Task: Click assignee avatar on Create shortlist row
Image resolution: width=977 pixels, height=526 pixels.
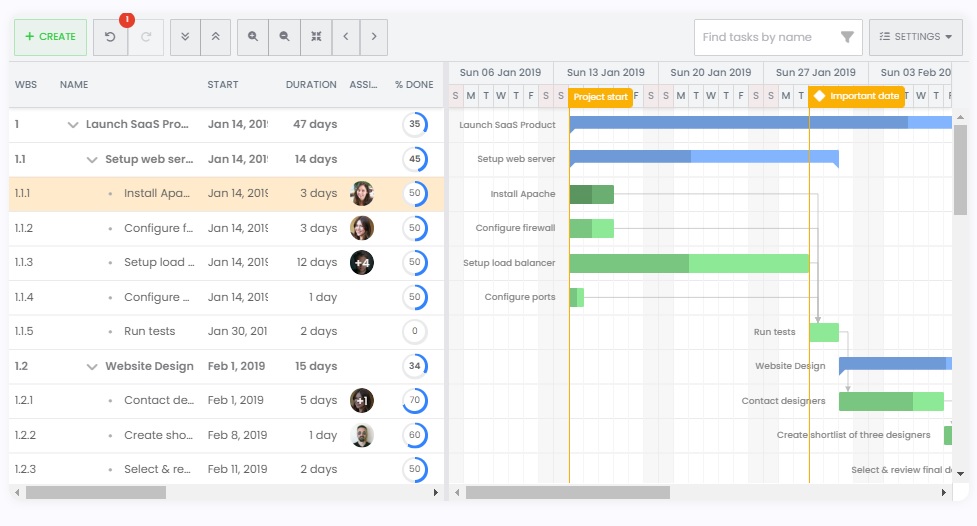Action: (x=362, y=435)
